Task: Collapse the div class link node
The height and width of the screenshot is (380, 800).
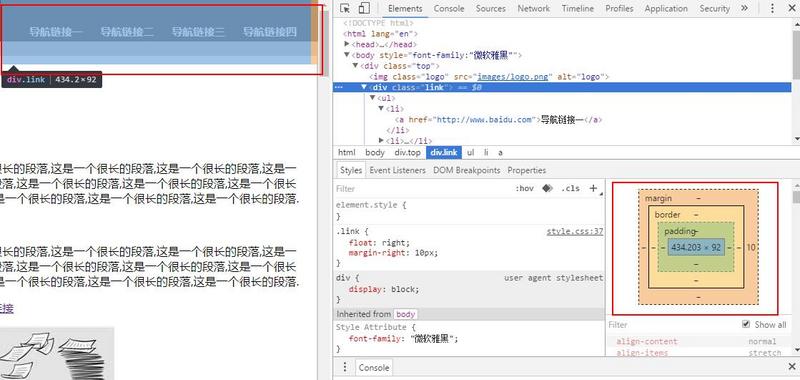Action: 364,87
